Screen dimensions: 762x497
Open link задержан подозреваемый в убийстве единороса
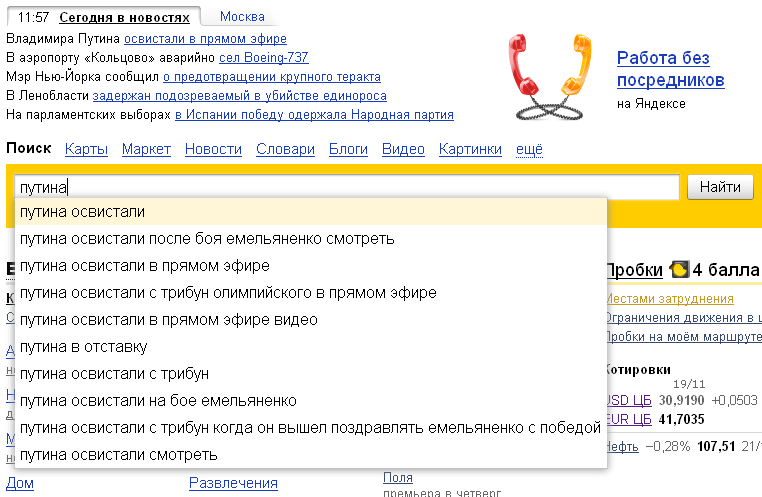[240, 96]
